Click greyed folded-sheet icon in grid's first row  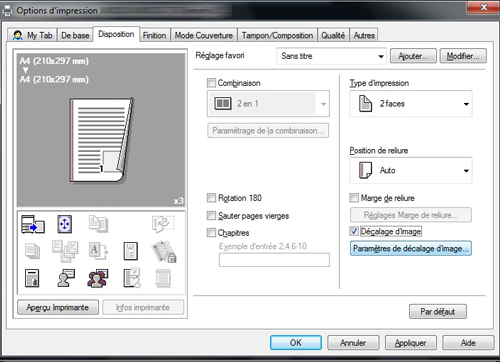(x=163, y=224)
